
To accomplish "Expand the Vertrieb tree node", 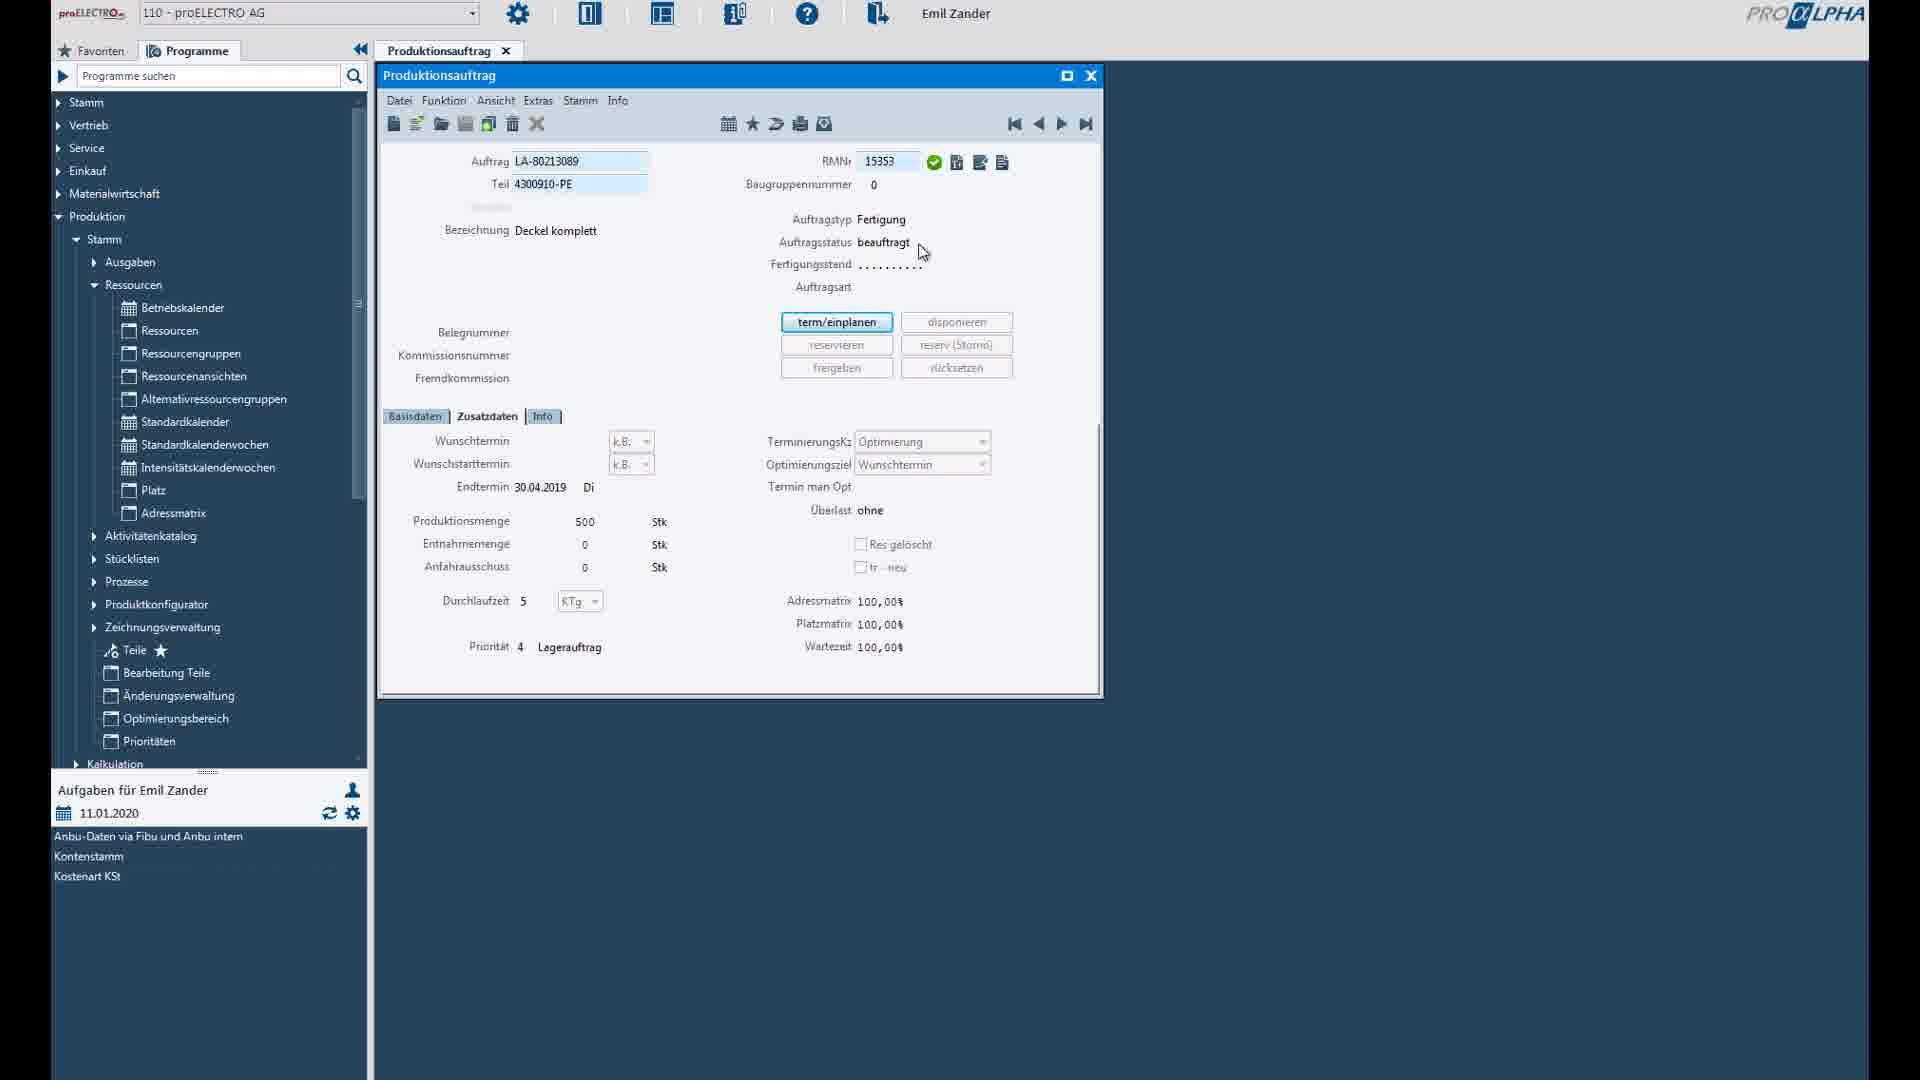I will [58, 125].
